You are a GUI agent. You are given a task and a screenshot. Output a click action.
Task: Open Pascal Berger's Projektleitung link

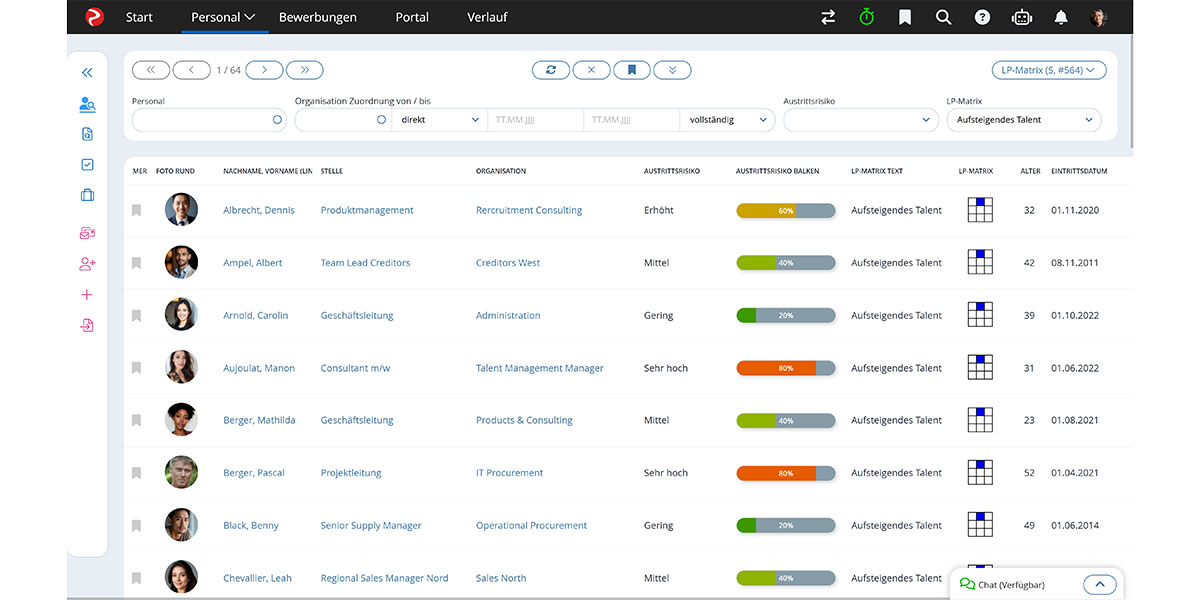point(350,472)
